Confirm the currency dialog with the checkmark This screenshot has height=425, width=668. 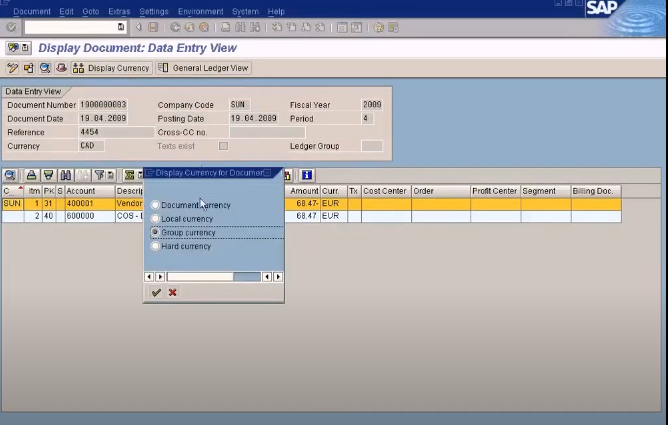[x=156, y=292]
